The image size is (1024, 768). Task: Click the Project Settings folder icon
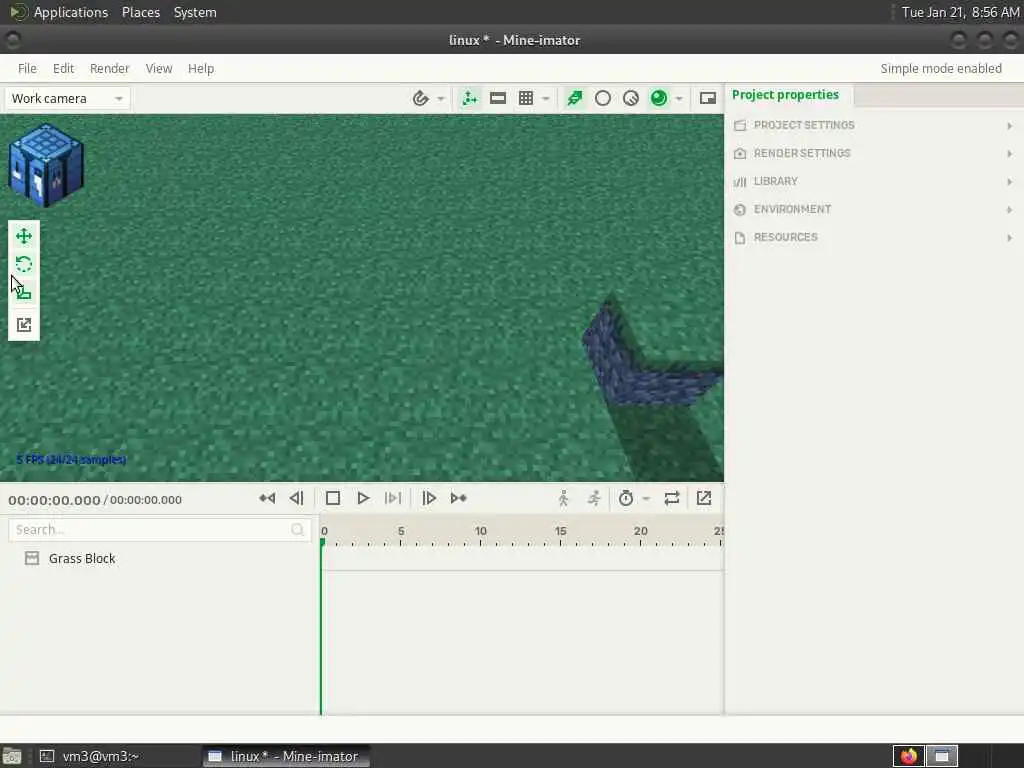tap(740, 125)
